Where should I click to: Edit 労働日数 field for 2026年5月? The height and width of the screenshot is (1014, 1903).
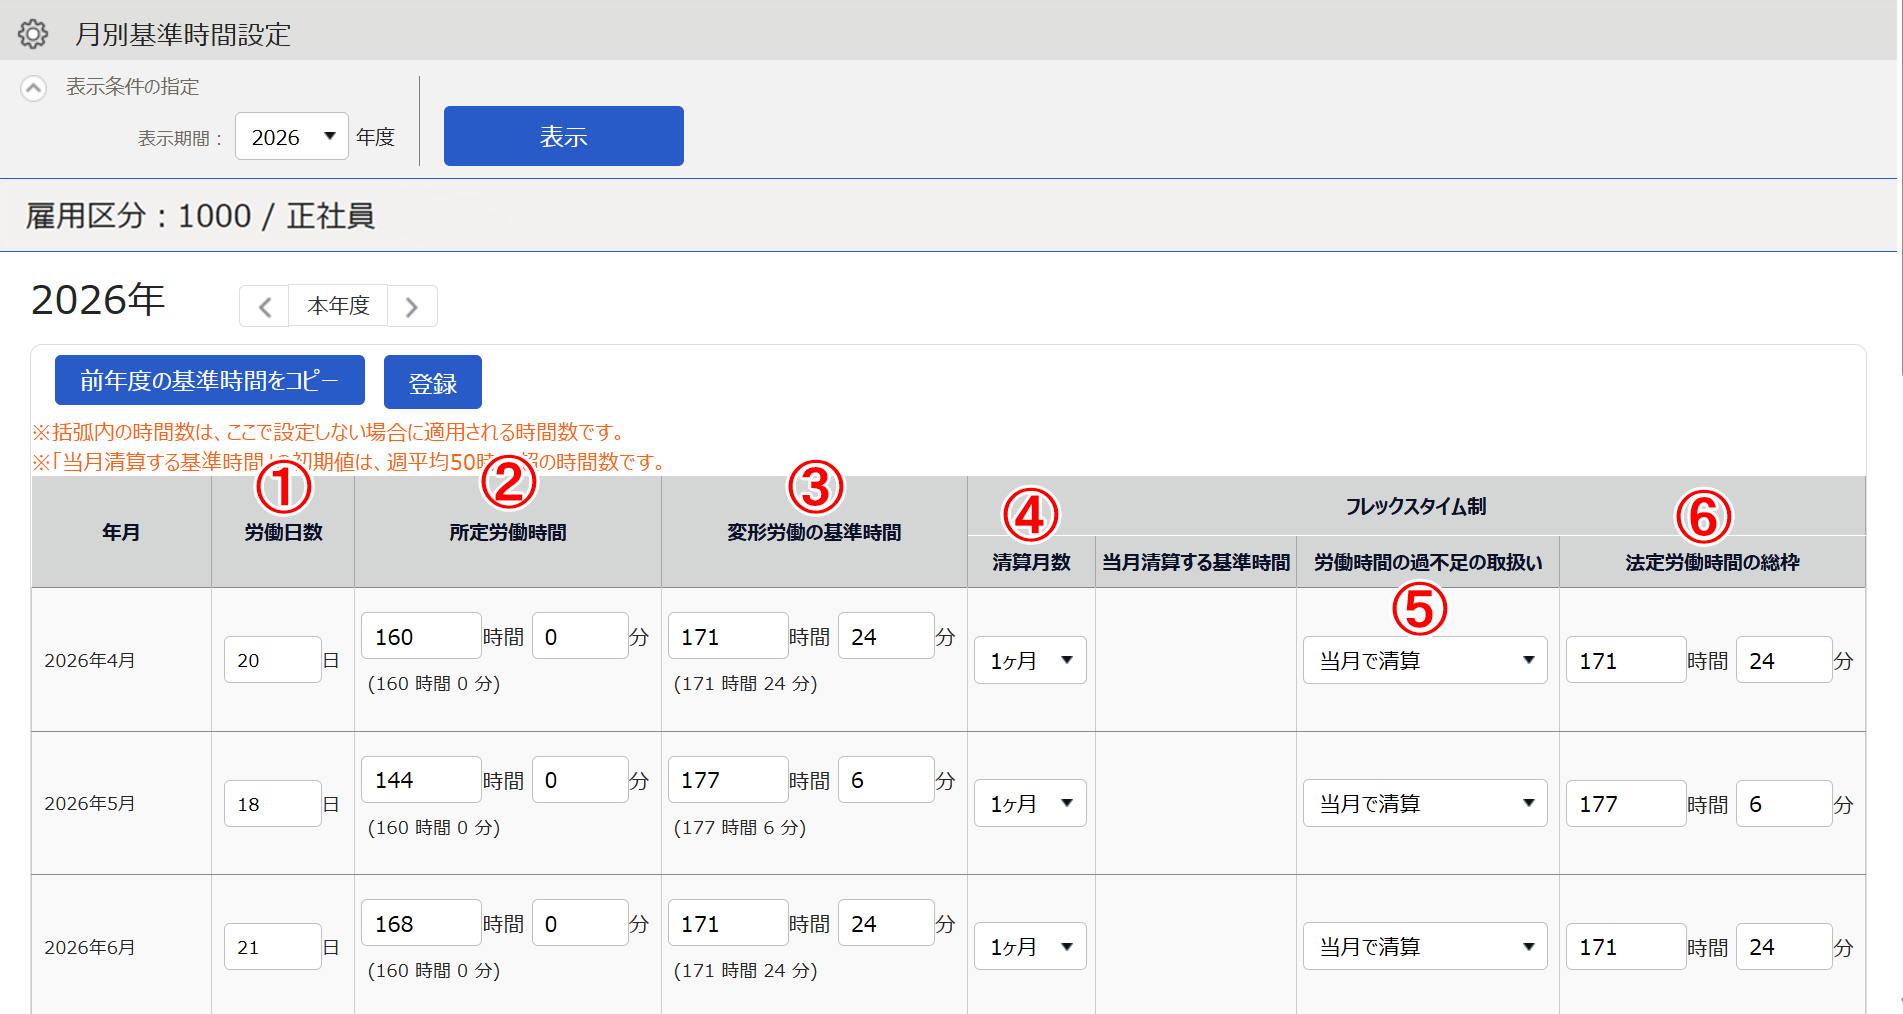273,804
